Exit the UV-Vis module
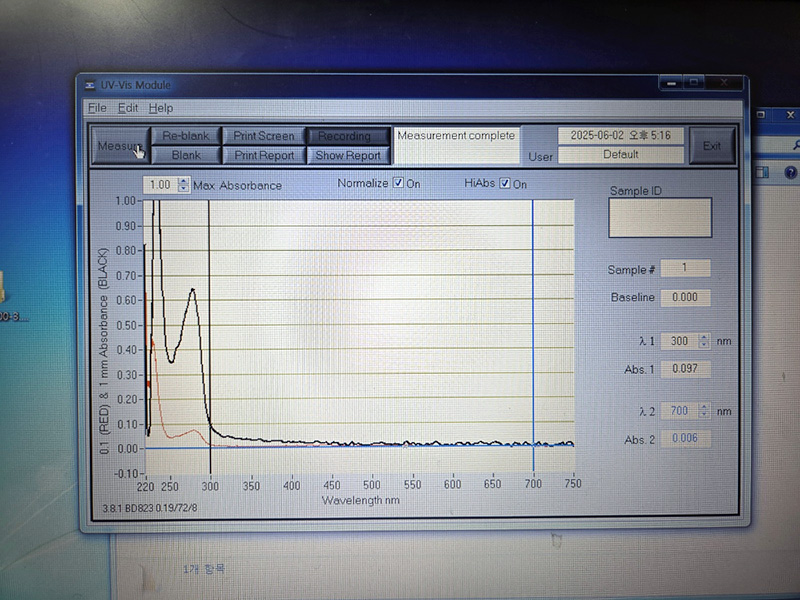 pyautogui.click(x=712, y=146)
